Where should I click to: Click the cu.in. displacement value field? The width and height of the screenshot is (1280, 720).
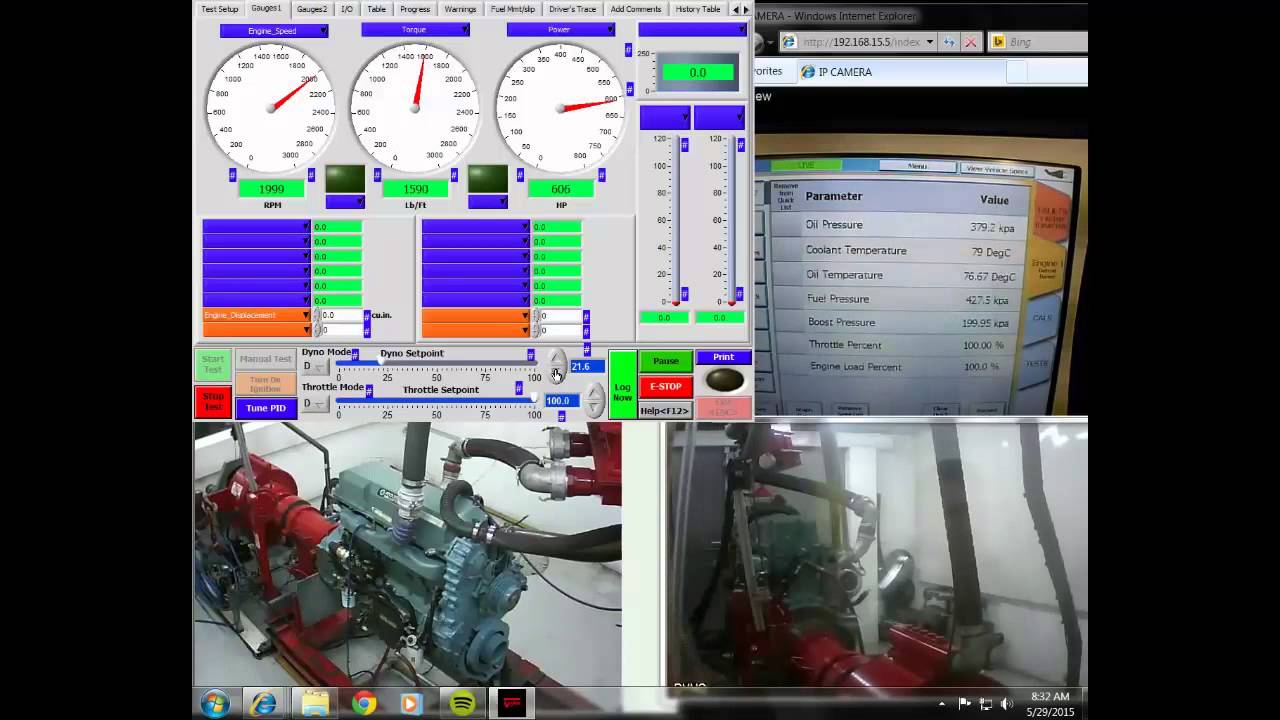tap(341, 315)
